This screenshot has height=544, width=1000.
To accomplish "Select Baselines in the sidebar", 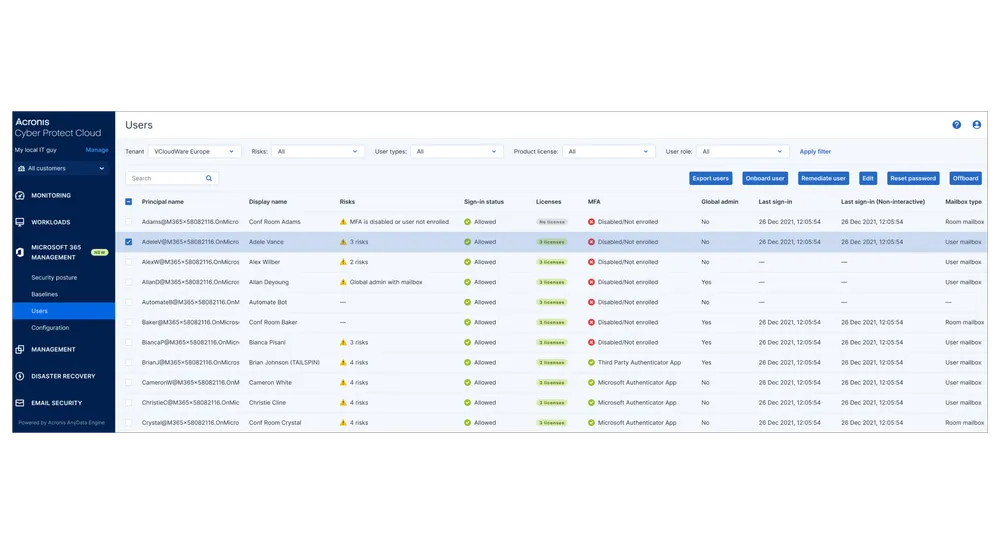I will tap(44, 294).
